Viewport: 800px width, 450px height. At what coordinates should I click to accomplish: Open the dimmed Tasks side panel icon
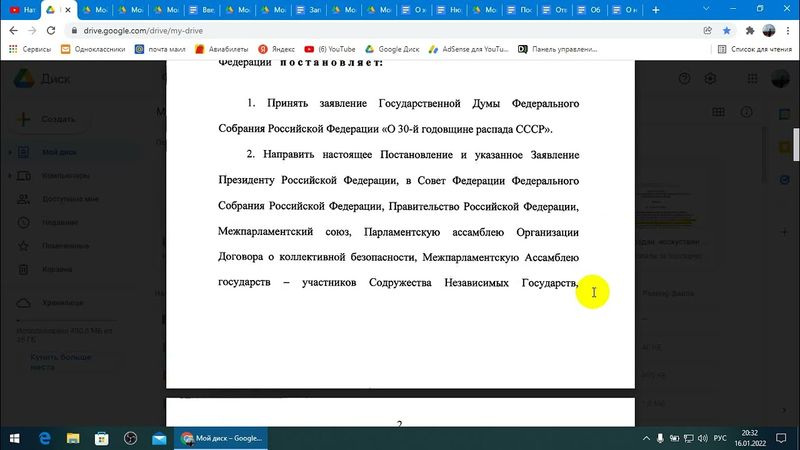click(x=785, y=180)
